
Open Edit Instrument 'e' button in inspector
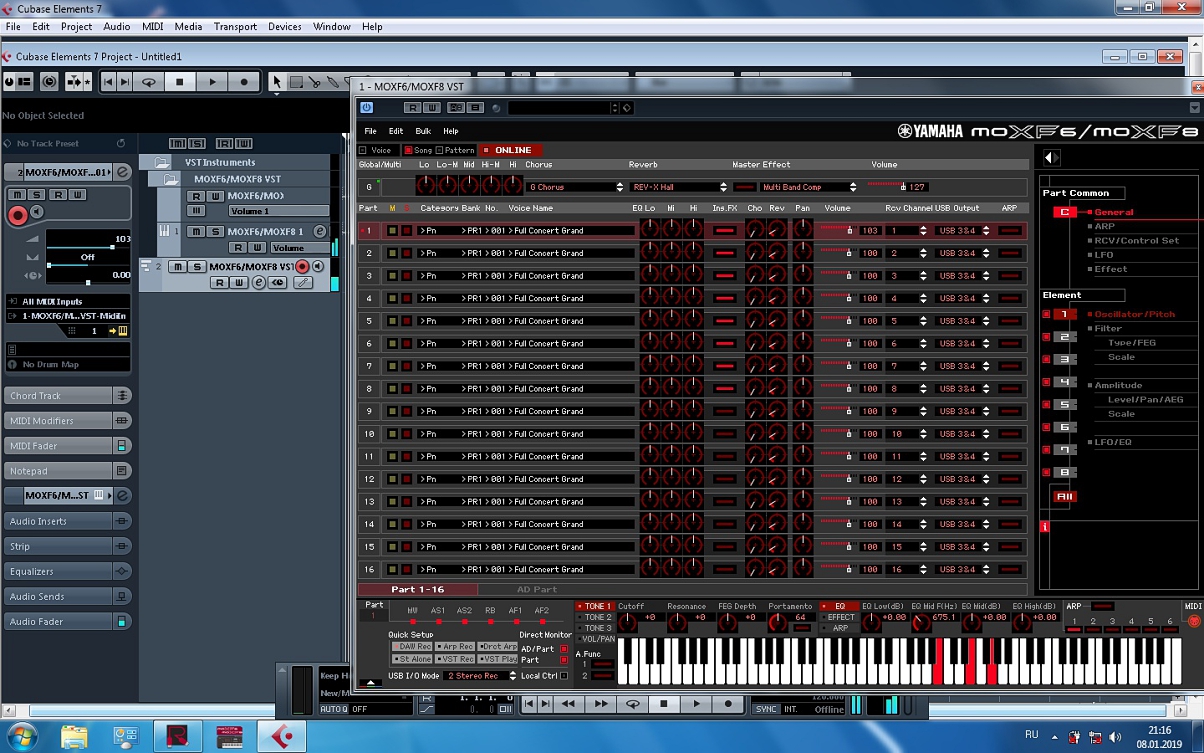tap(123, 173)
